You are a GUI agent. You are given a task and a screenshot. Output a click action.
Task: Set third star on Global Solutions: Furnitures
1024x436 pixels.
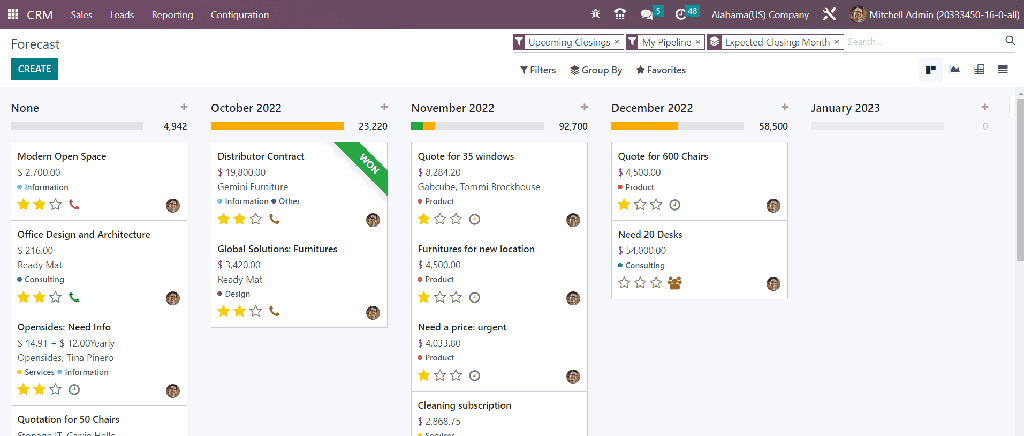[x=256, y=311]
